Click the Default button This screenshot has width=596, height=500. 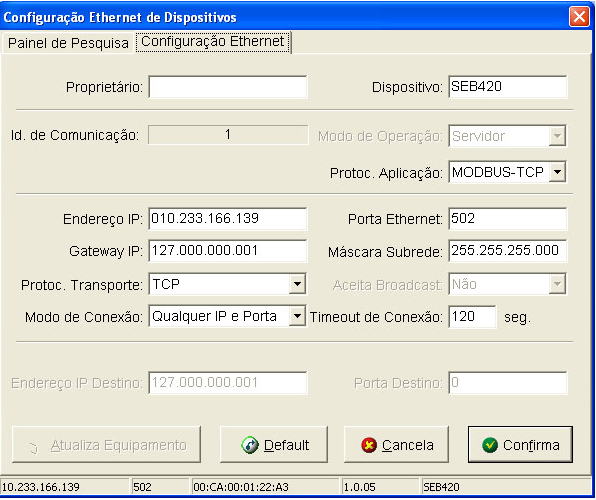tap(274, 444)
